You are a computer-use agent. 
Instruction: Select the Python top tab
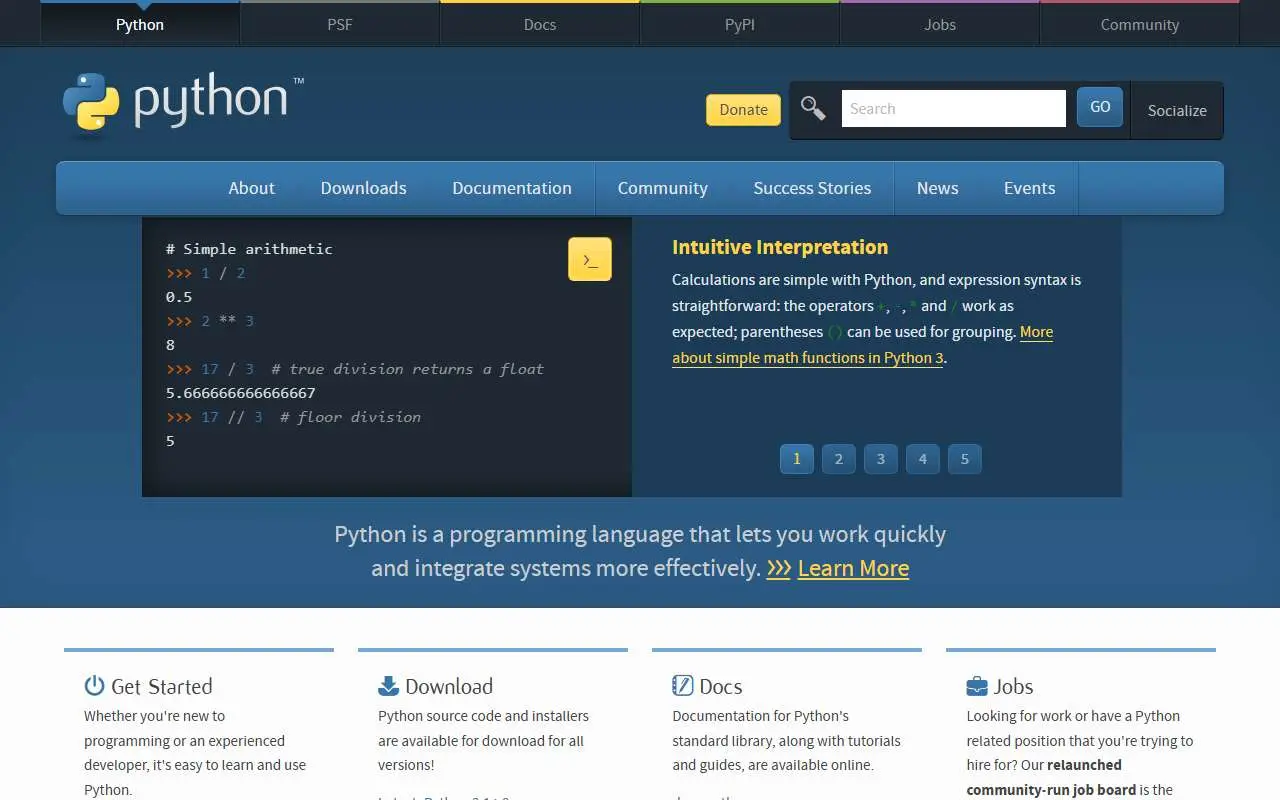140,24
